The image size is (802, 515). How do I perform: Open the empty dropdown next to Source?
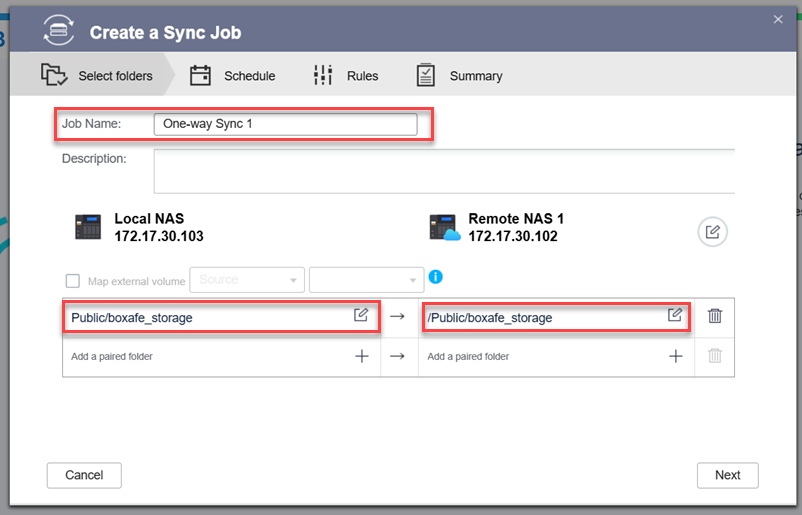(366, 280)
